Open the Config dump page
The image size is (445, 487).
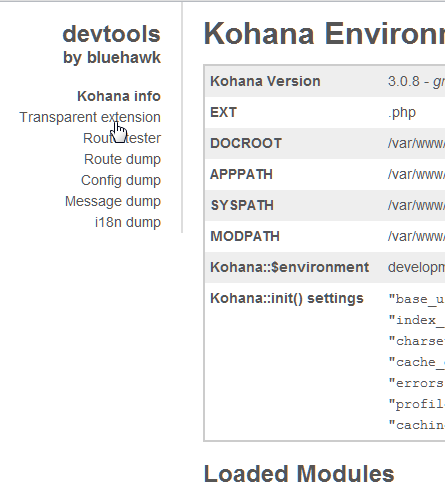121,181
